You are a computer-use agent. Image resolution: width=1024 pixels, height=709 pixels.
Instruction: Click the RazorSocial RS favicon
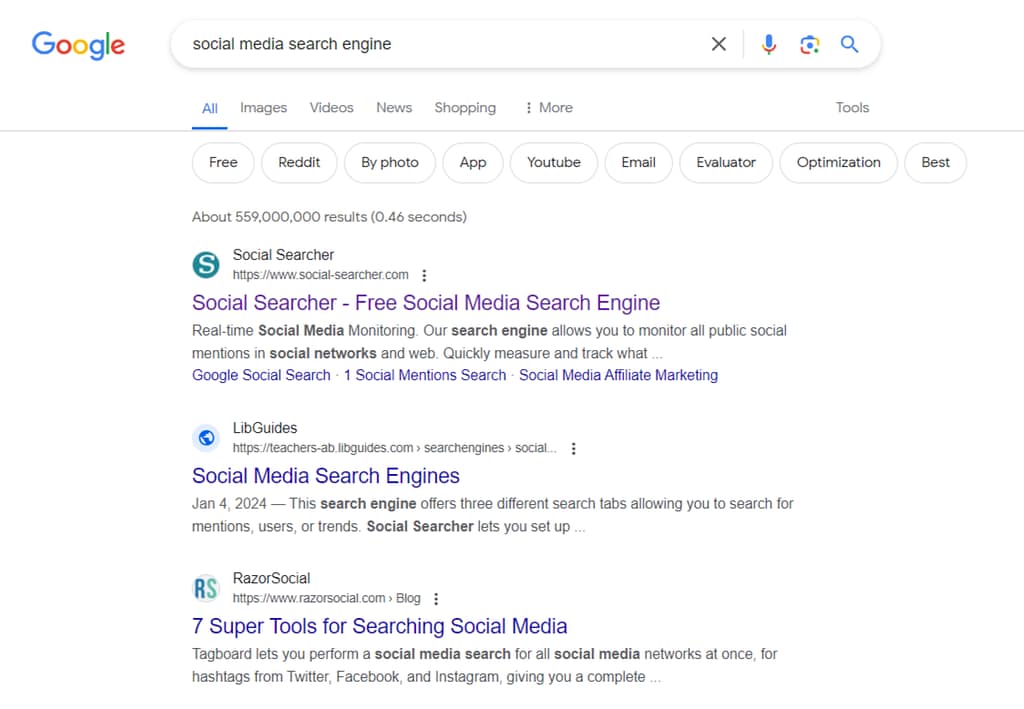point(206,588)
